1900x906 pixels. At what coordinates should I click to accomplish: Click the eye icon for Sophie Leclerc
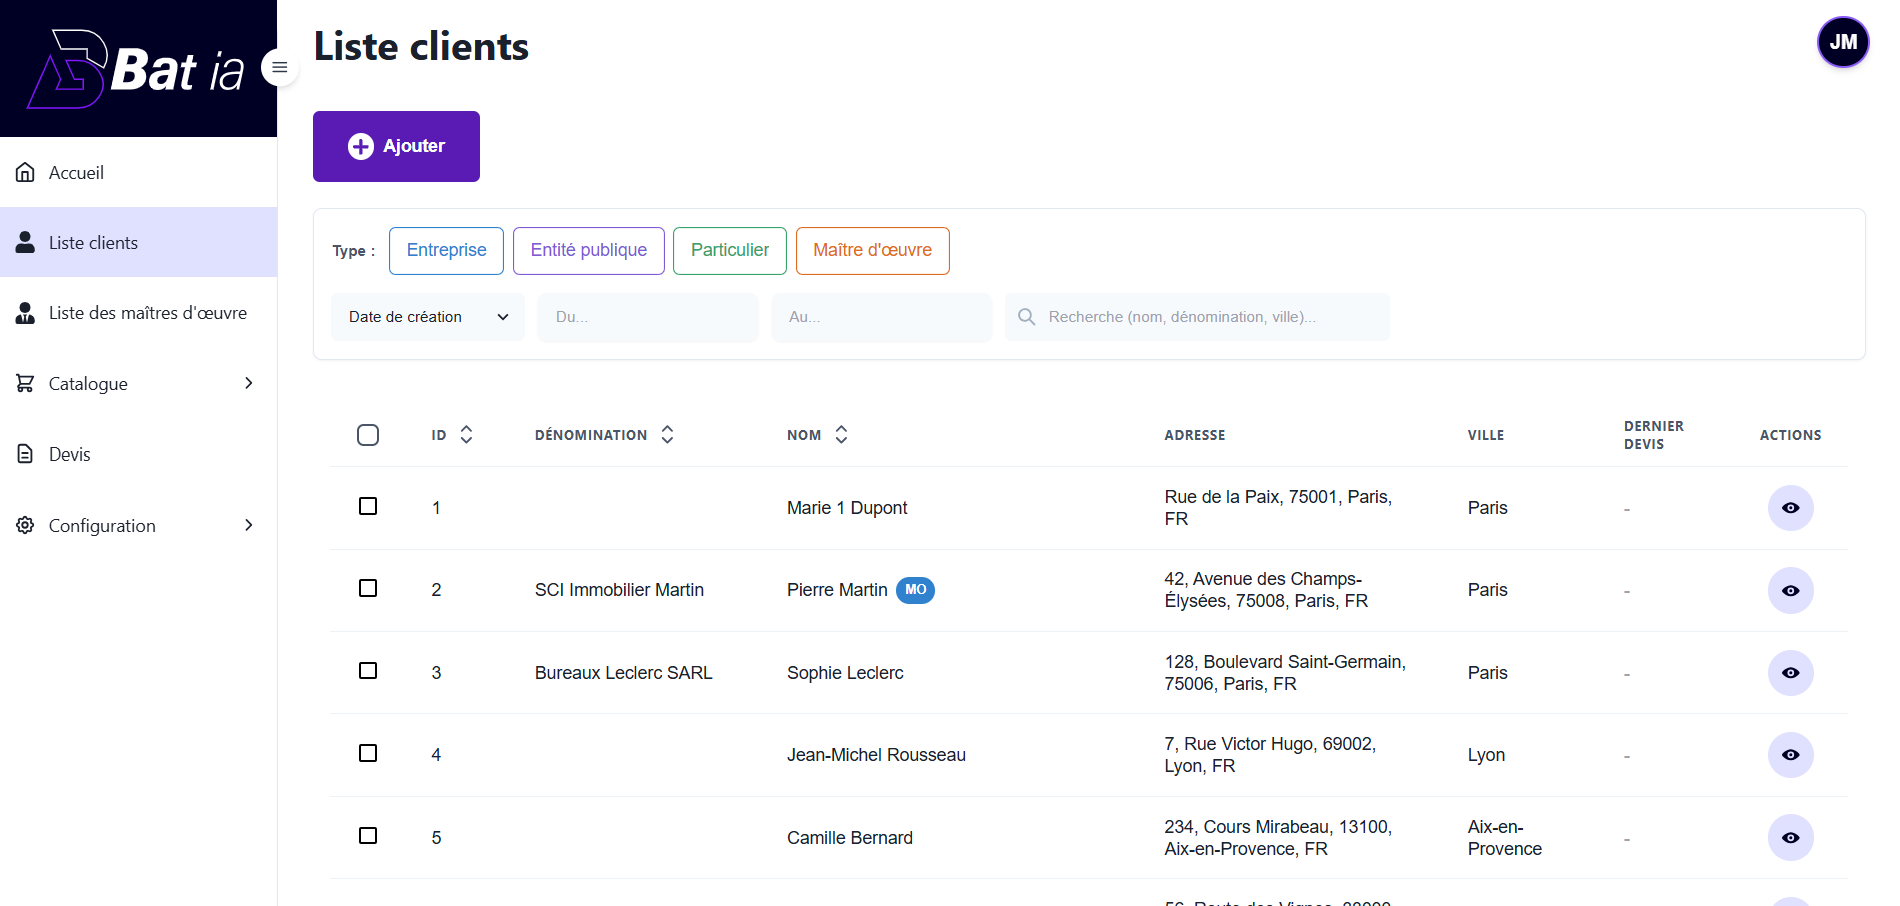(x=1790, y=673)
